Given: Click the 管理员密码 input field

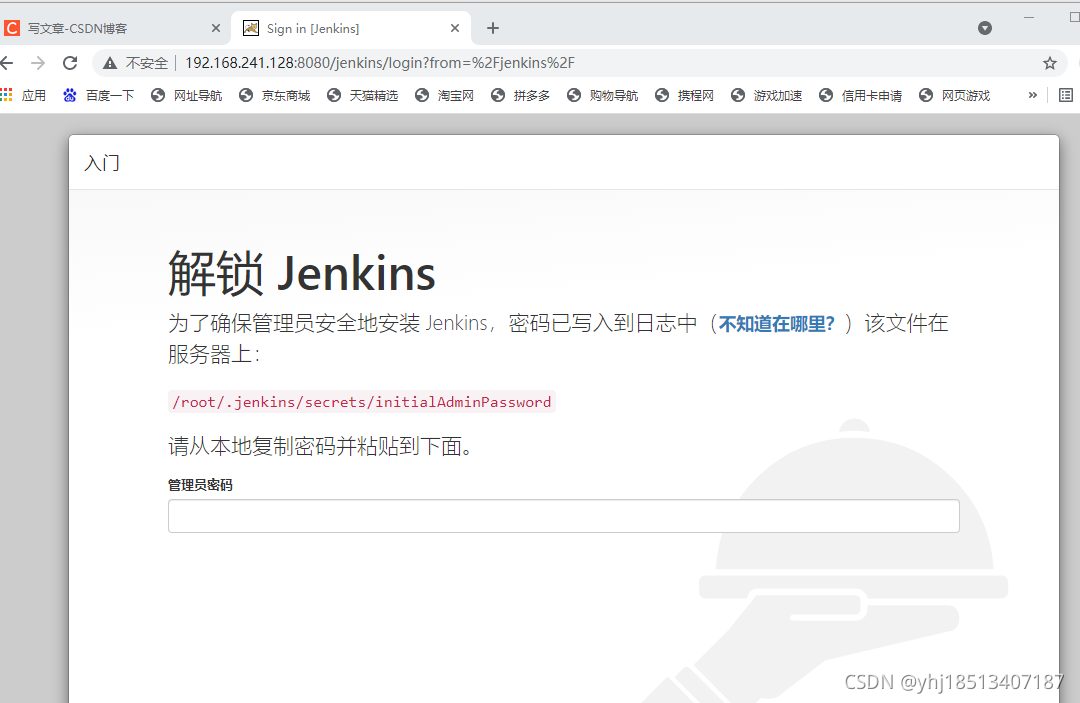Looking at the screenshot, I should pos(563,516).
